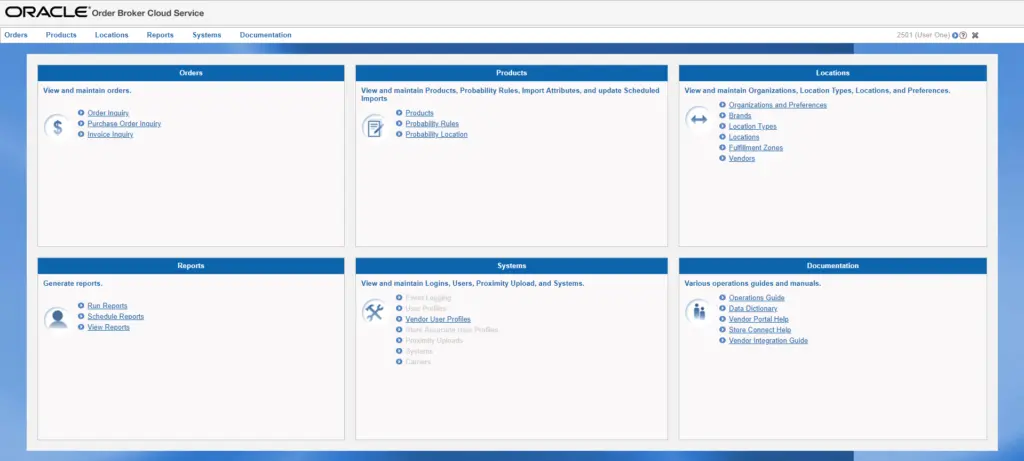Open the Documentation menu
The height and width of the screenshot is (461, 1024).
[265, 35]
